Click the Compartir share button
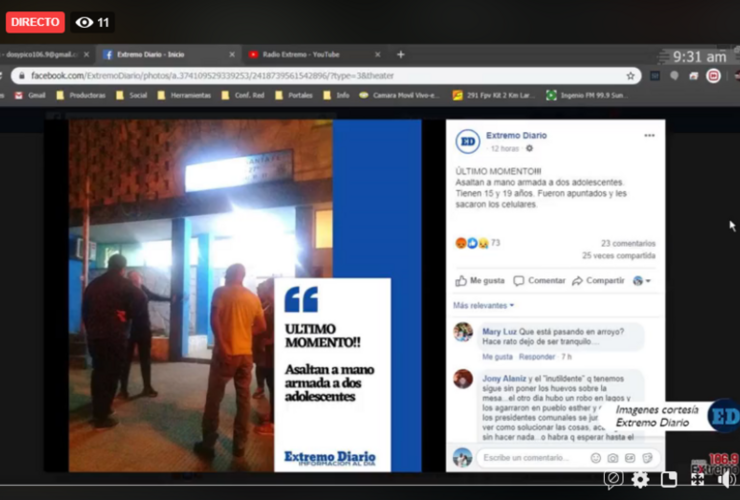The width and height of the screenshot is (740, 500). point(598,281)
